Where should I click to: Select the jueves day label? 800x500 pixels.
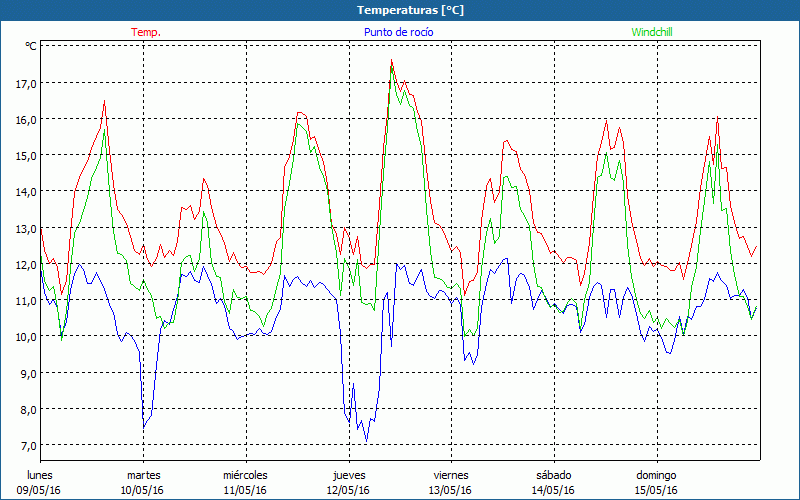(347, 474)
